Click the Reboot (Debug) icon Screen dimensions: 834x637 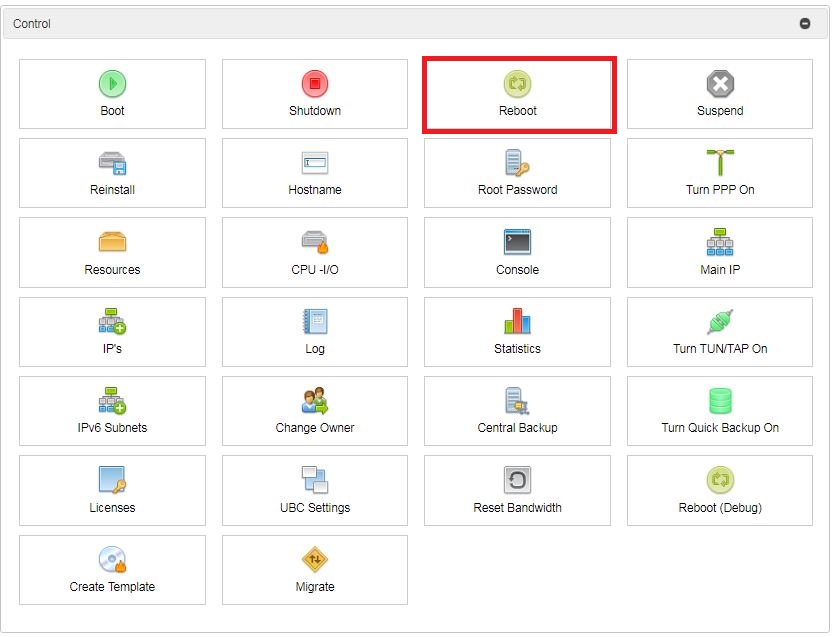coord(720,480)
